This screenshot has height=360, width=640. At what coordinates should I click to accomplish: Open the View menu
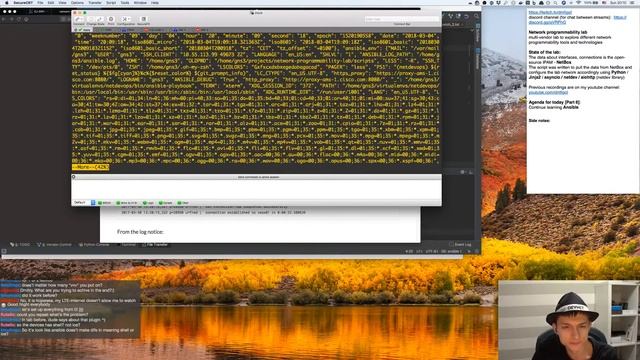[62, 2]
